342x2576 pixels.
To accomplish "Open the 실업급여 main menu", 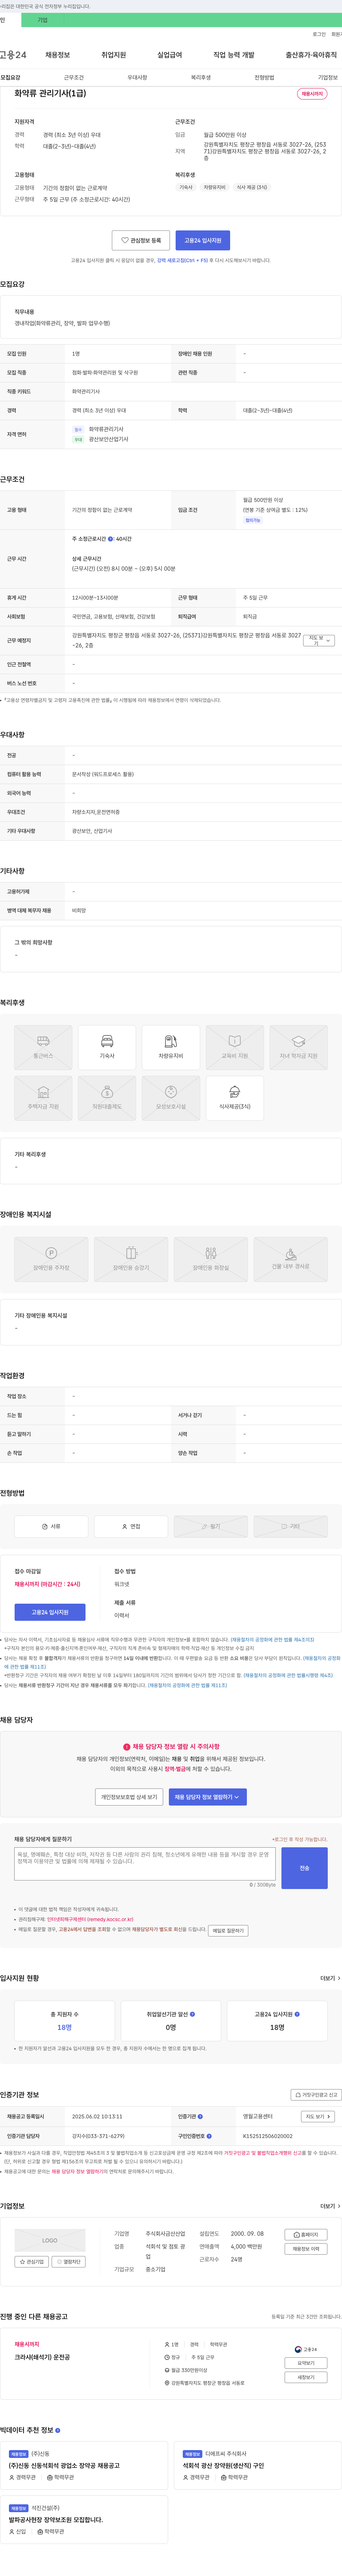I will pos(170,55).
